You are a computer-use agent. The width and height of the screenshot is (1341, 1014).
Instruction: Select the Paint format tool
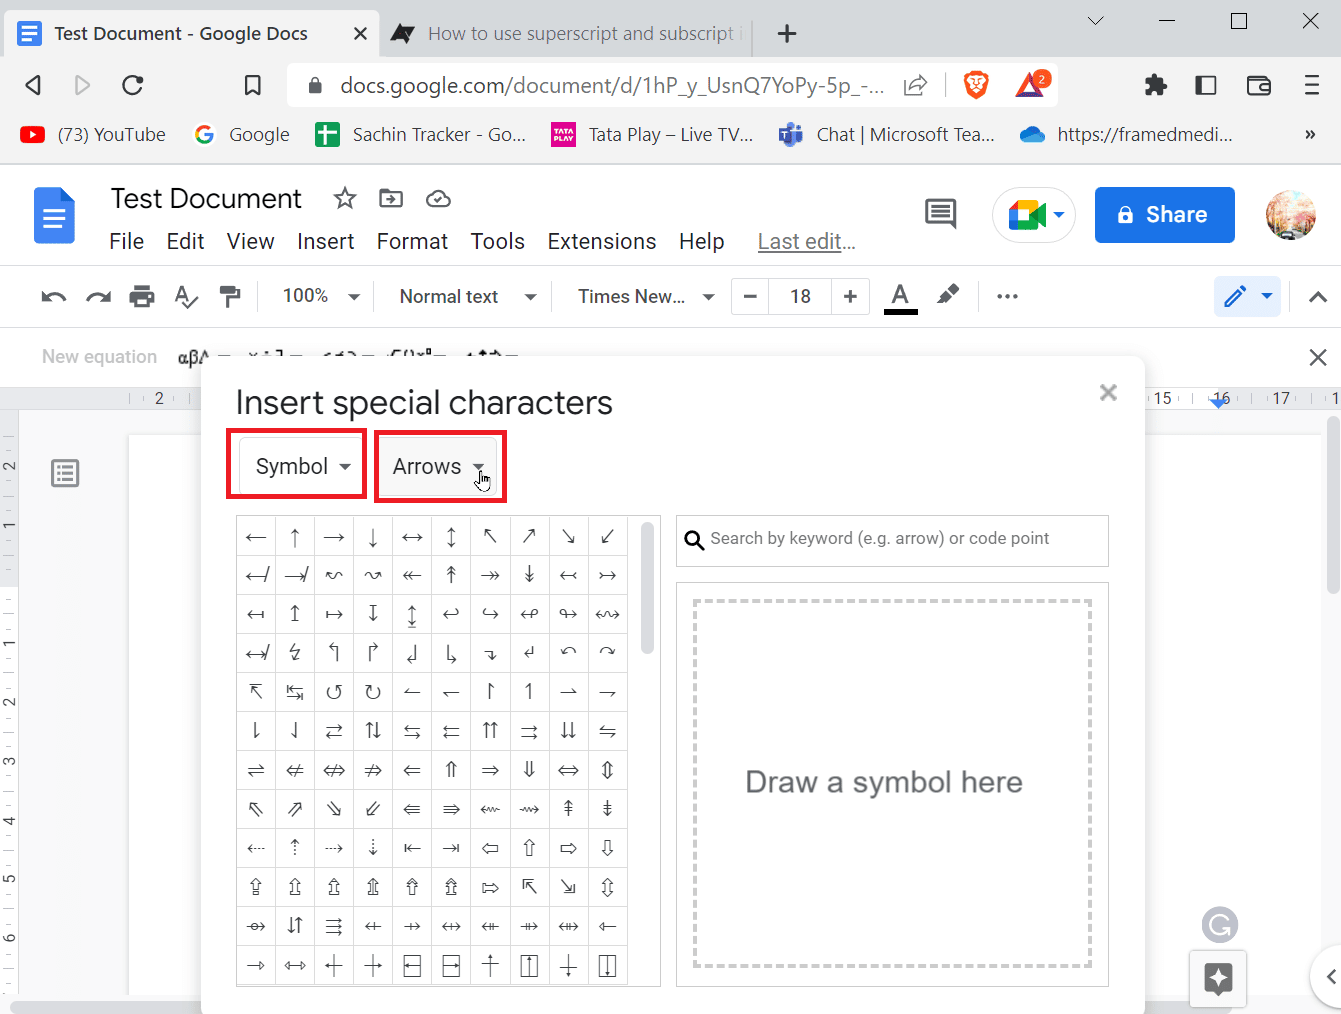(231, 296)
